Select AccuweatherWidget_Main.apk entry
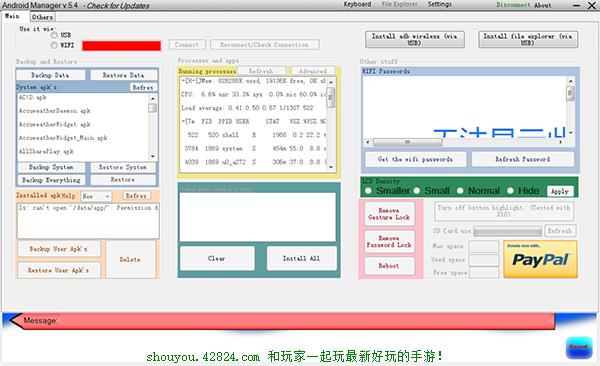 (63, 138)
